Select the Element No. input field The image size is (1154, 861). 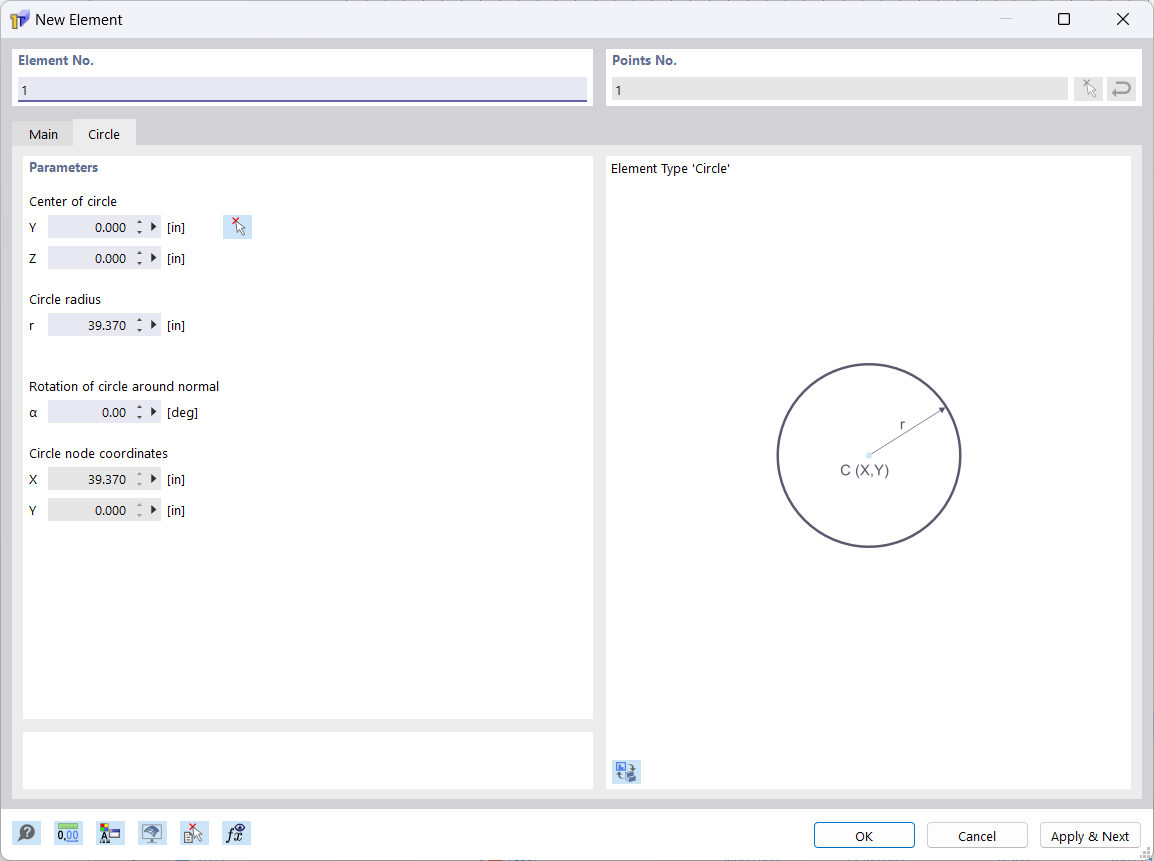tap(300, 89)
